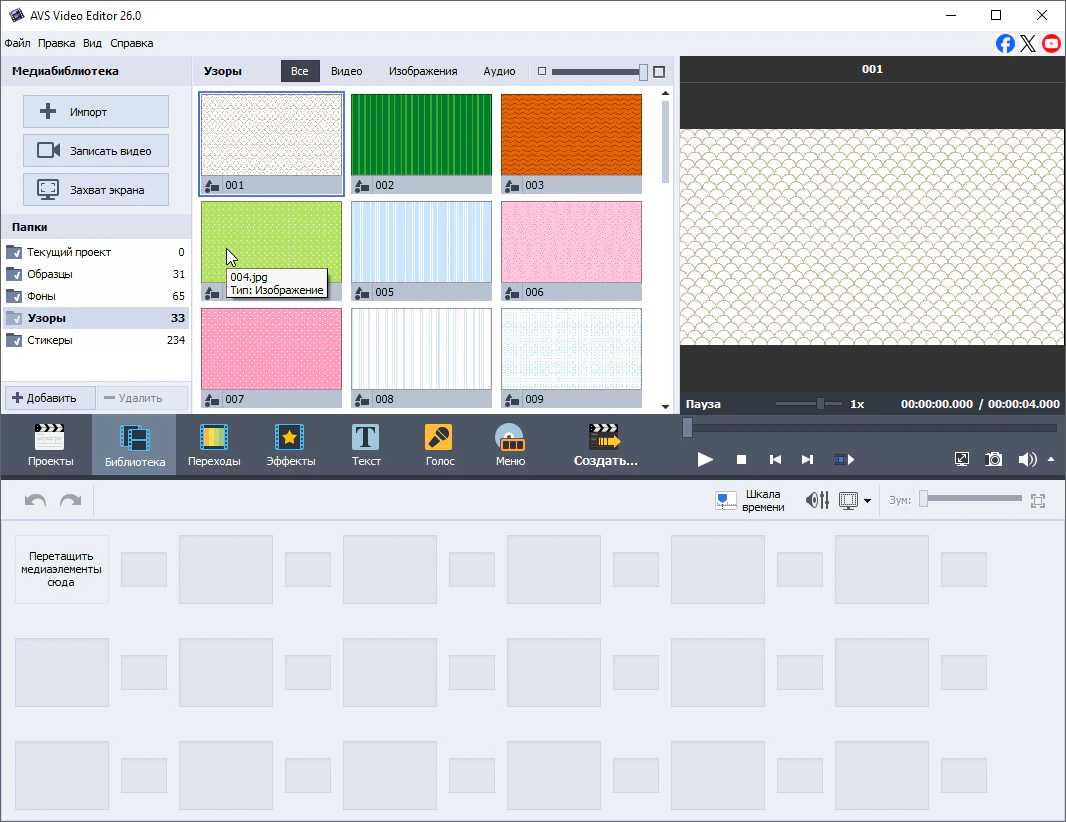Switch to the Изображения filter tab
Viewport: 1066px width, 822px height.
[423, 71]
